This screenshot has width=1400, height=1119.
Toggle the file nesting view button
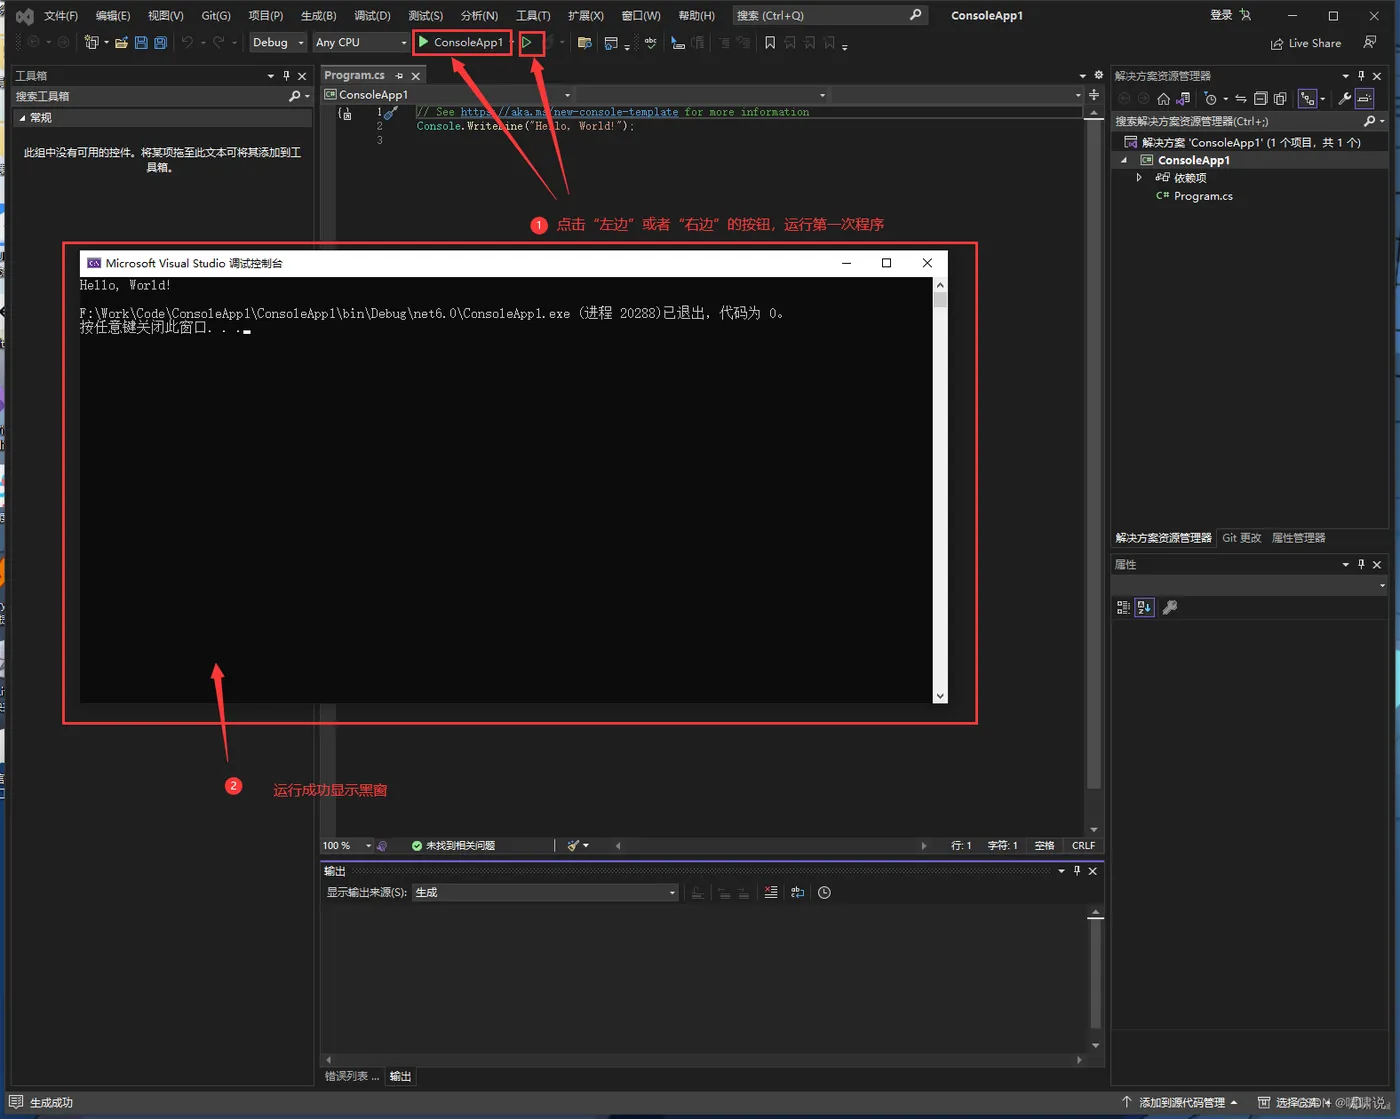coord(1308,99)
